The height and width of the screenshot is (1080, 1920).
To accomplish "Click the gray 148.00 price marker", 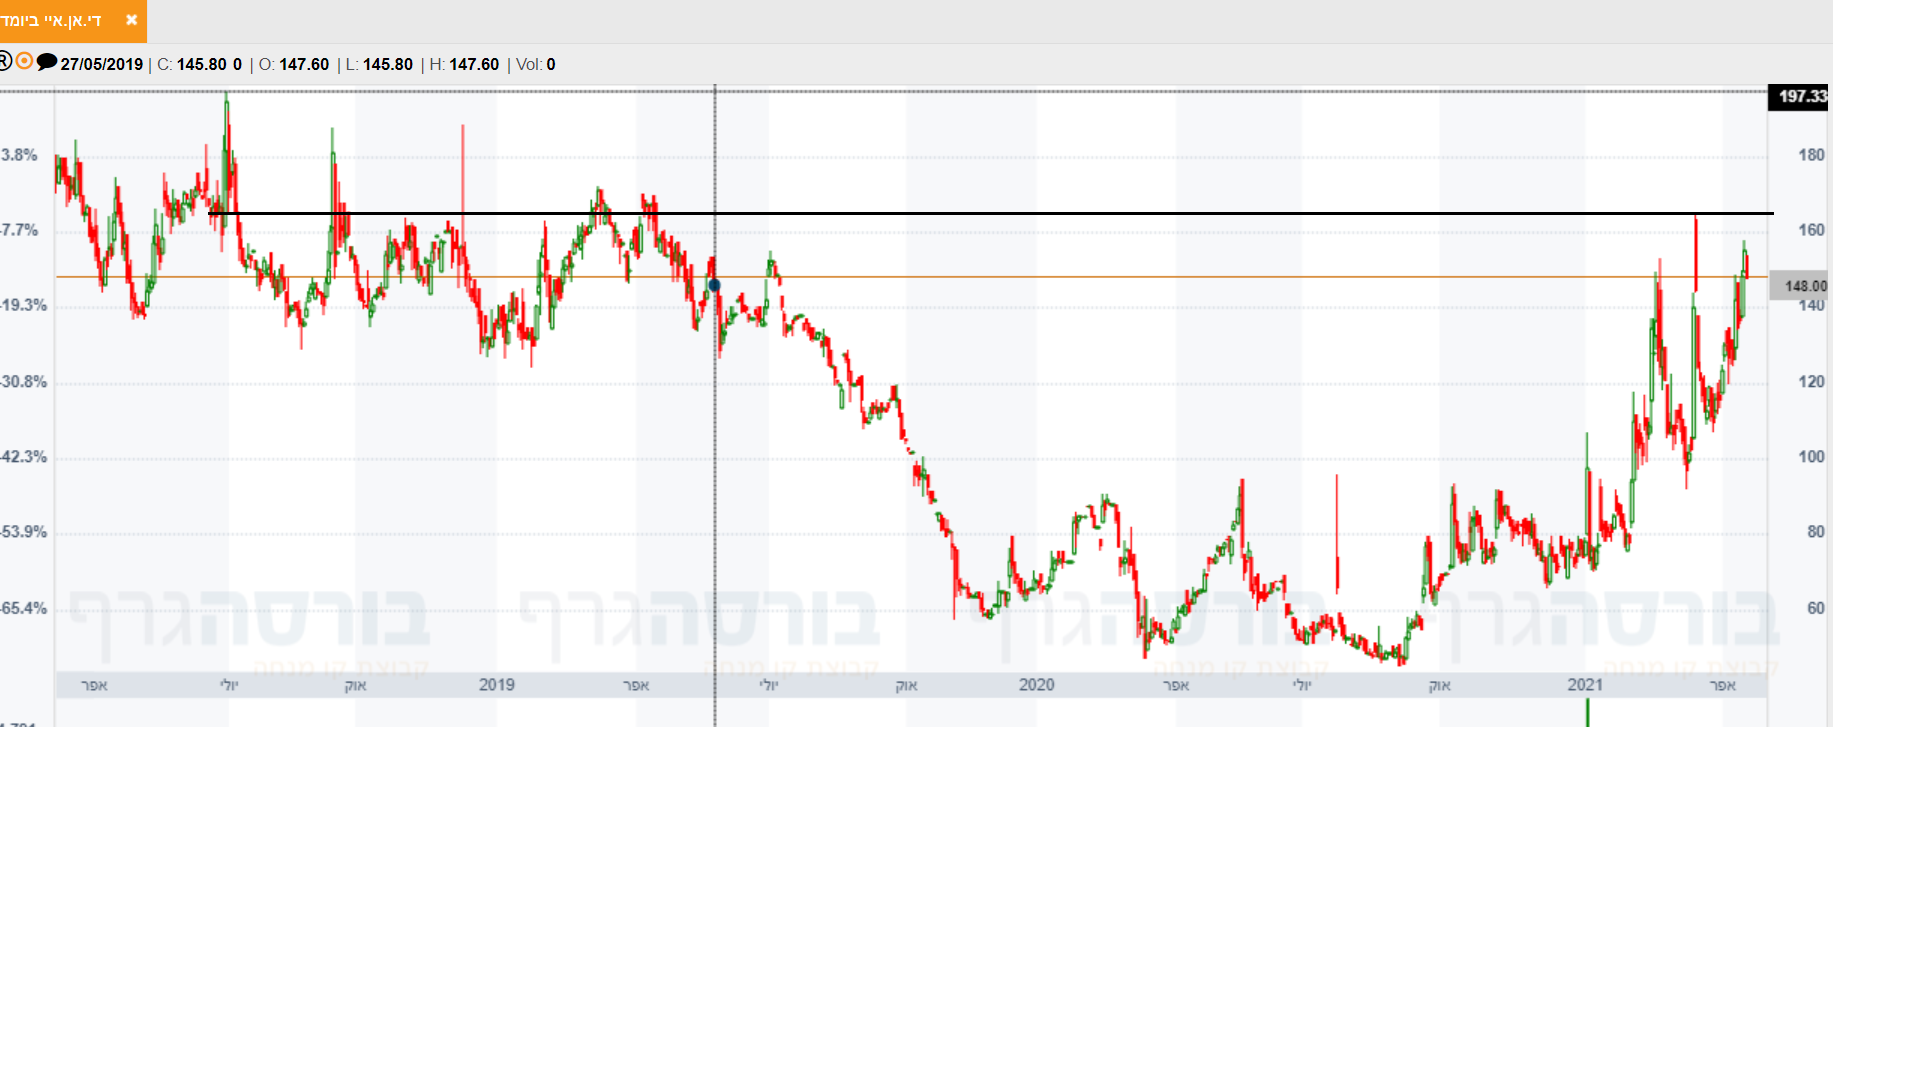I will (1799, 286).
